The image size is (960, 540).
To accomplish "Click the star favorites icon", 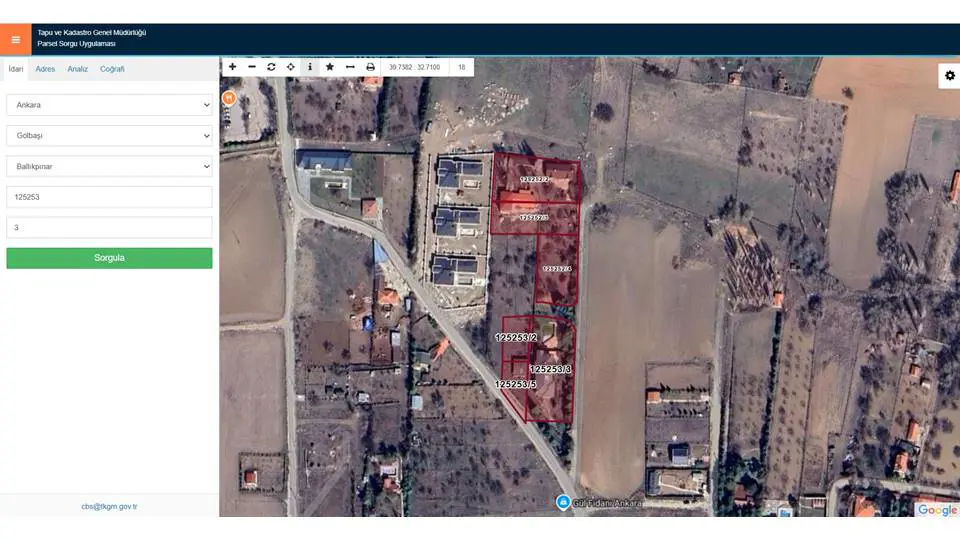I will pos(330,67).
